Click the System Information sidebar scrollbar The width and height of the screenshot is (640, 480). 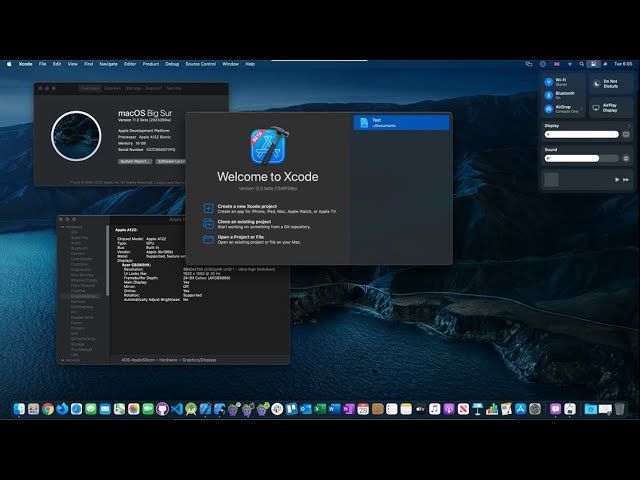(x=108, y=260)
